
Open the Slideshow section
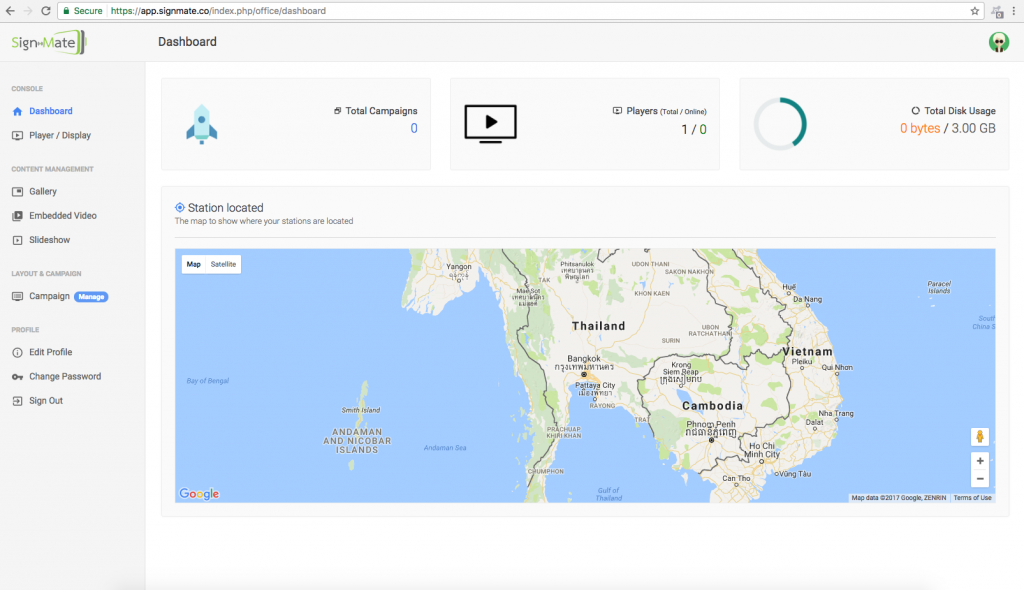(49, 240)
